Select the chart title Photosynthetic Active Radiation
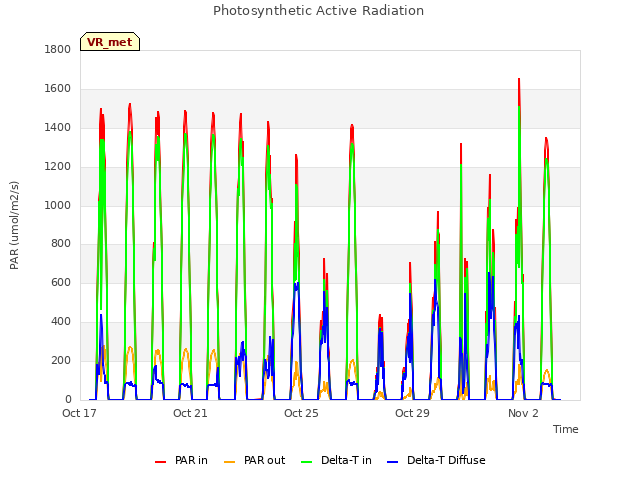 [318, 11]
